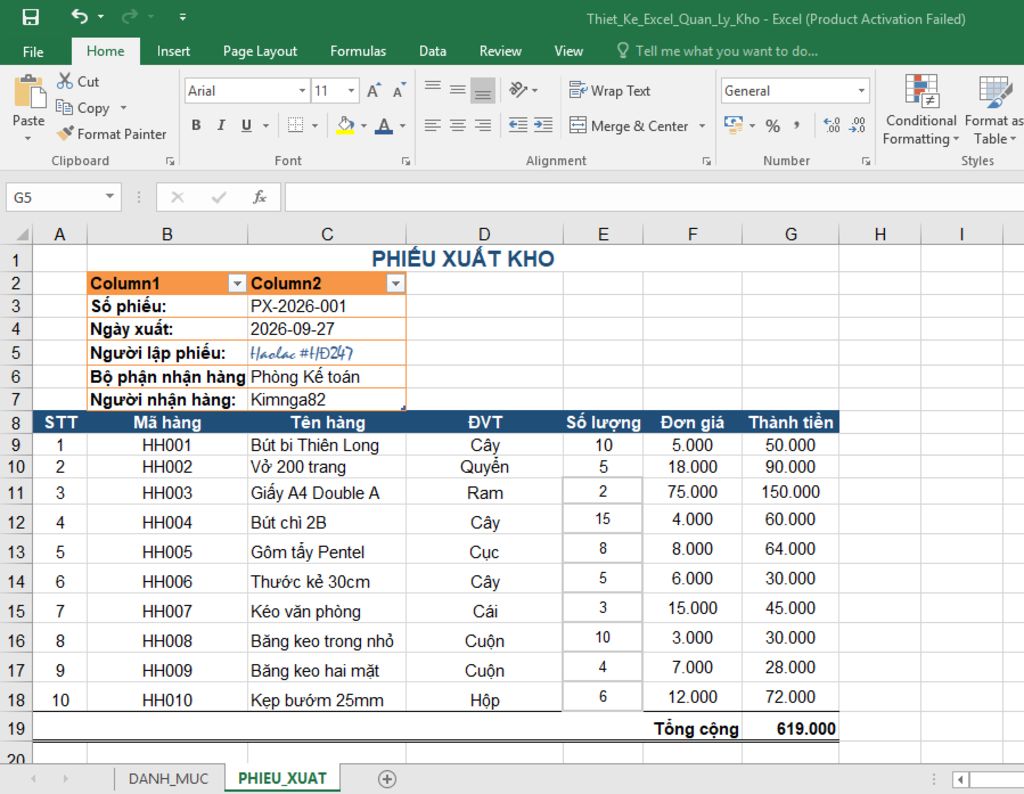This screenshot has width=1024, height=794.
Task: Apply the yellow fill color
Action: (x=345, y=125)
